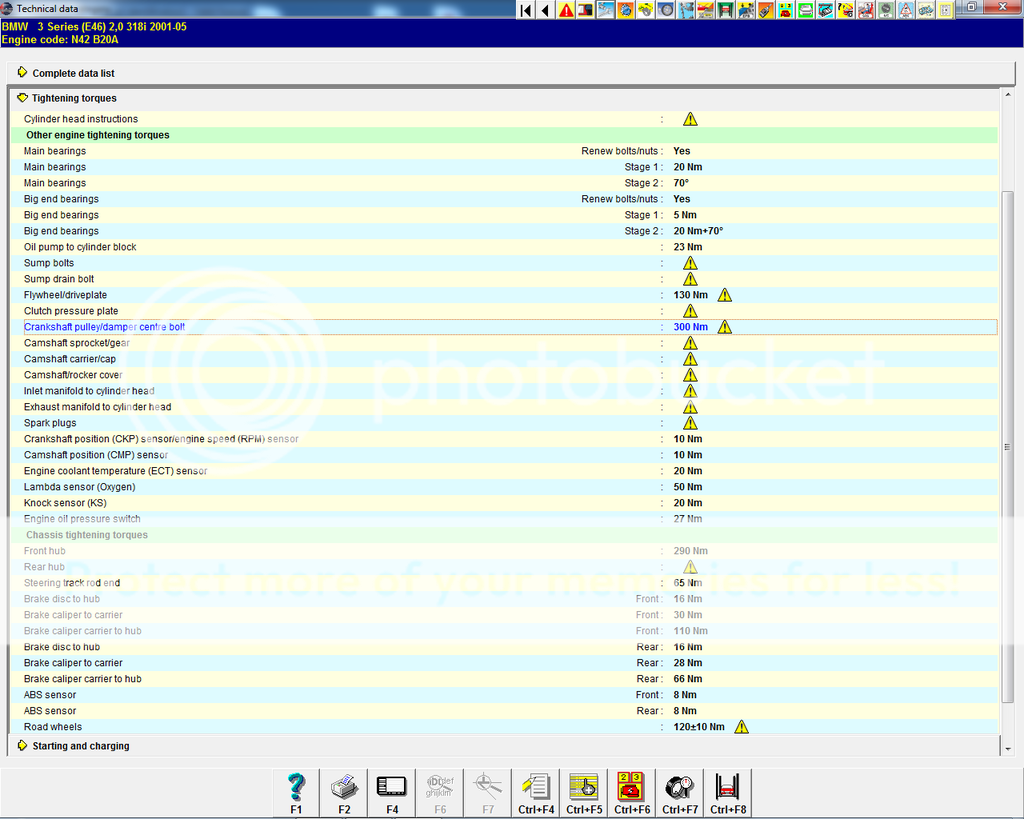Print the data using the F2 printer button
1024x819 pixels.
click(x=344, y=792)
